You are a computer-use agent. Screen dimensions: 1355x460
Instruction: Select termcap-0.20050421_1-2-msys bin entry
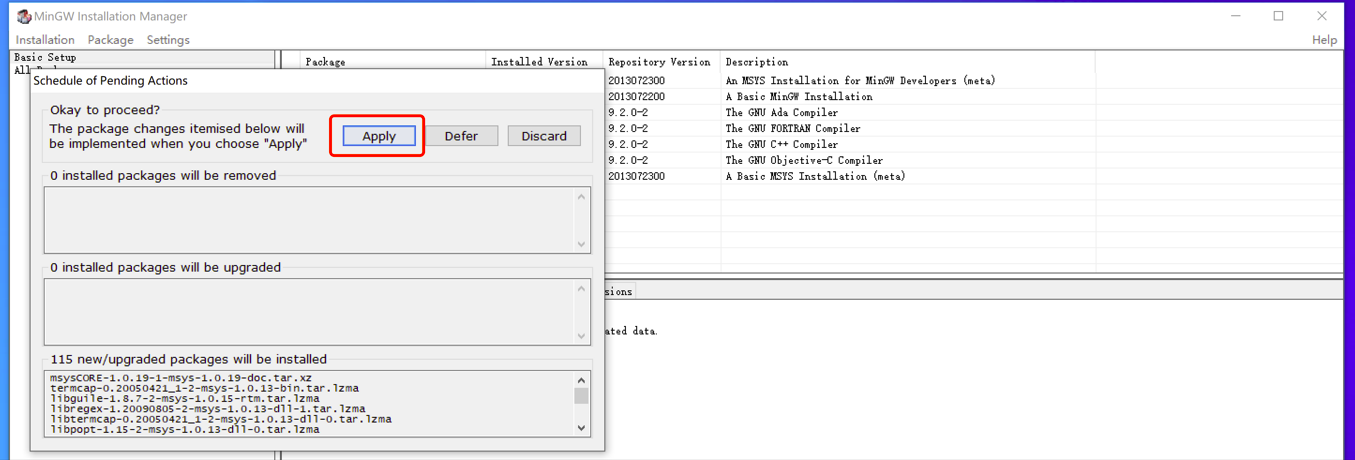pyautogui.click(x=204, y=388)
